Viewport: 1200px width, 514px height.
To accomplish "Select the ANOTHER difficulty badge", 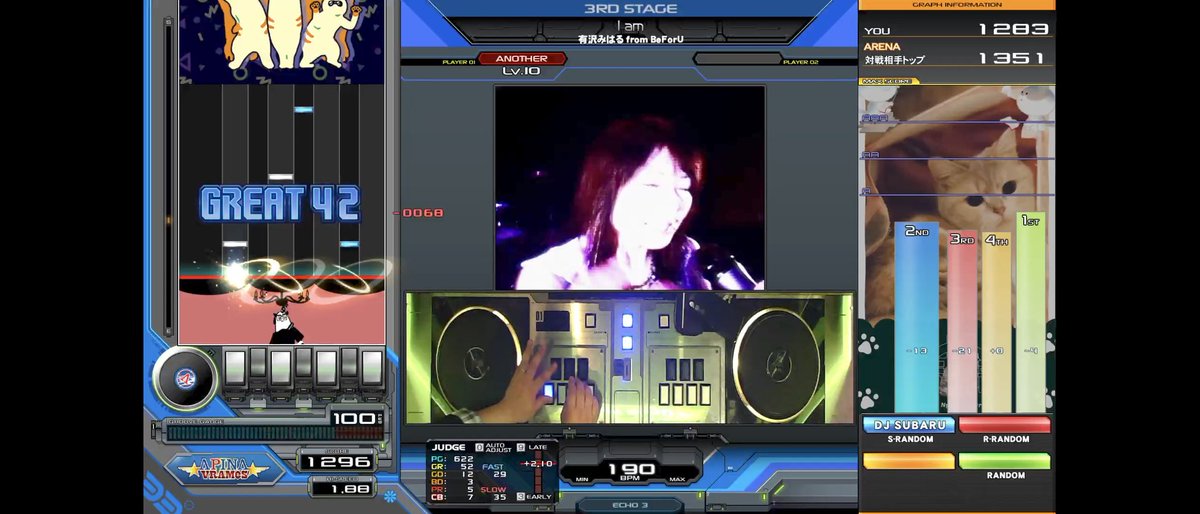I will click(x=522, y=58).
